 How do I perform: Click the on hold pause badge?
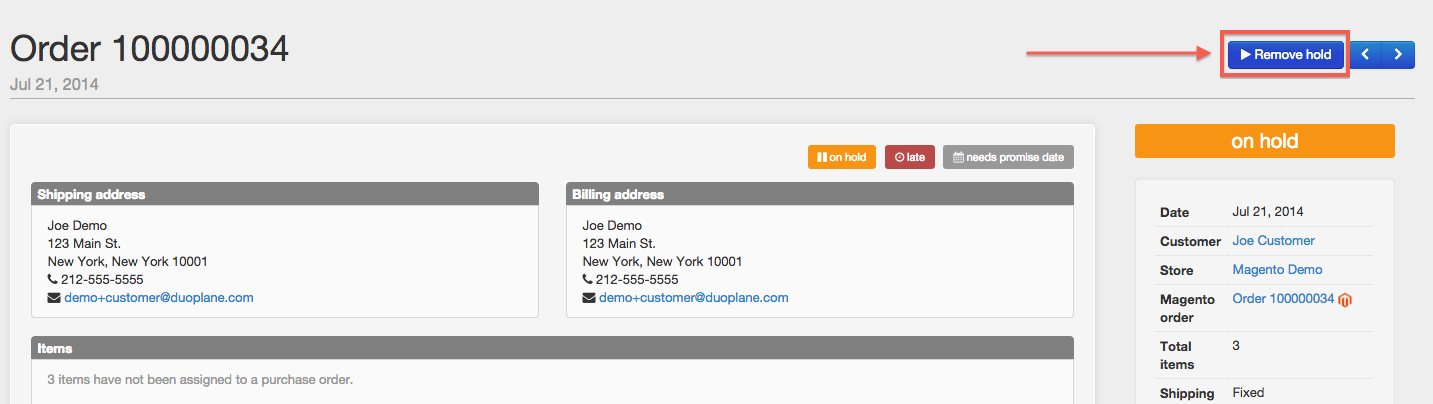pos(842,157)
